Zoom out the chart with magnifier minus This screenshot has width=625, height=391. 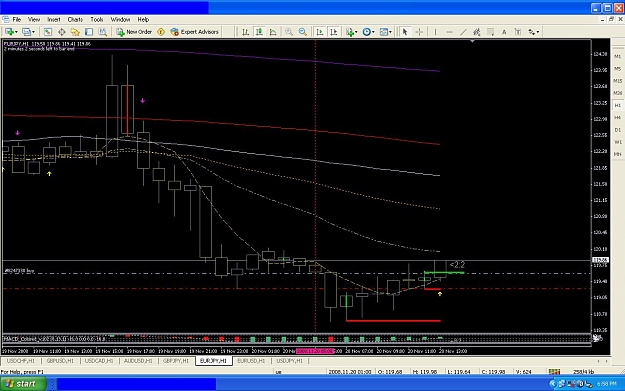[303, 32]
